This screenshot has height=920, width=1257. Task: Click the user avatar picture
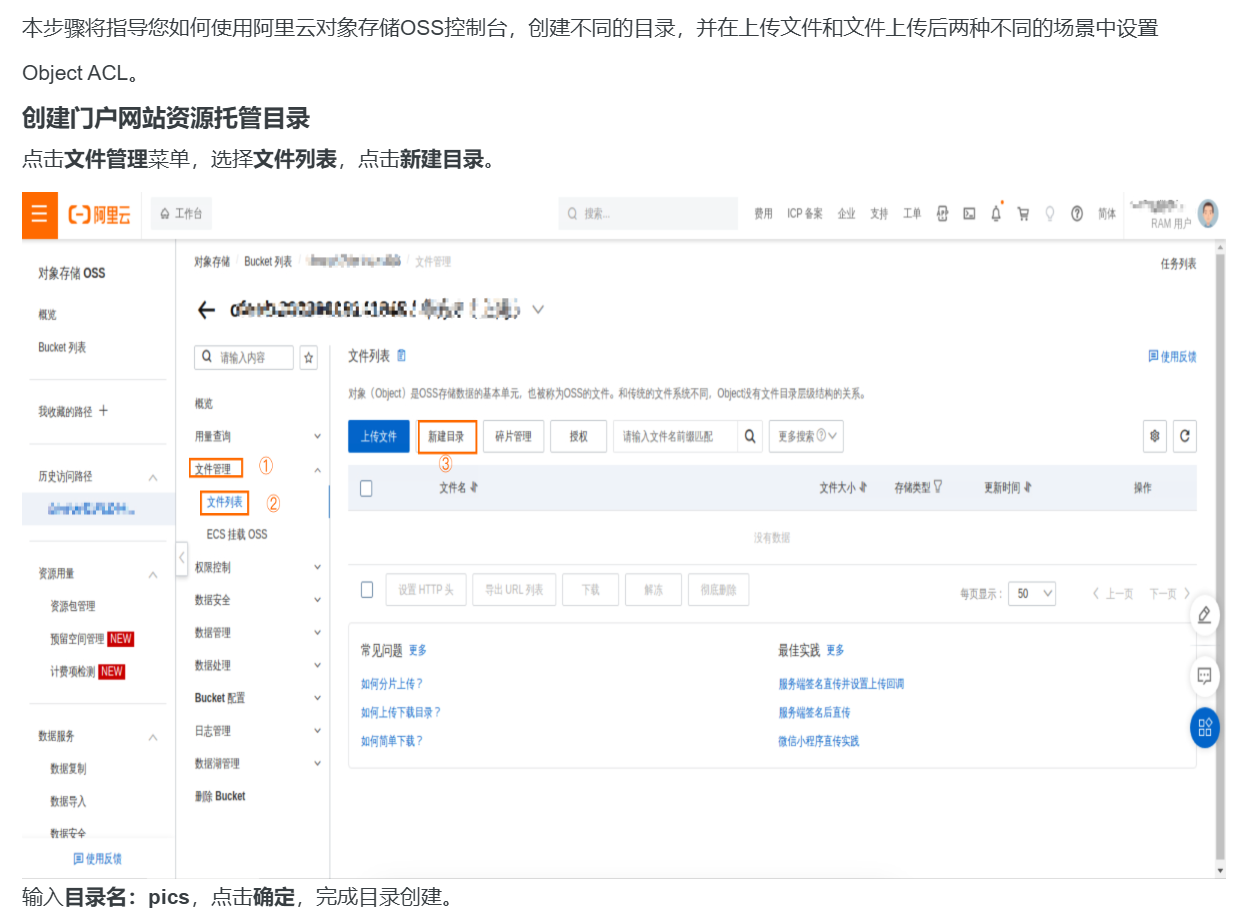tap(1208, 213)
